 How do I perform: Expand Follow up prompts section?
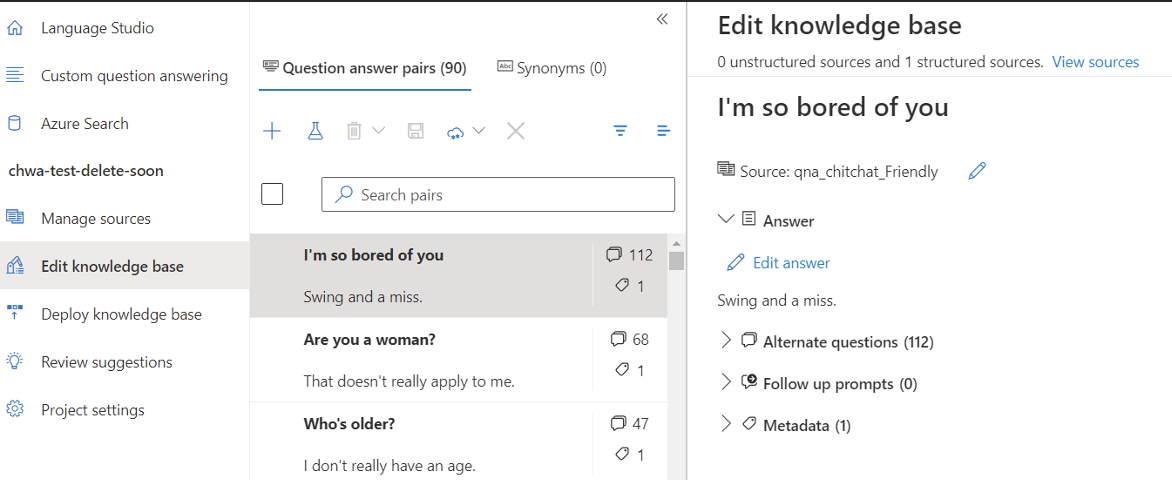[726, 383]
